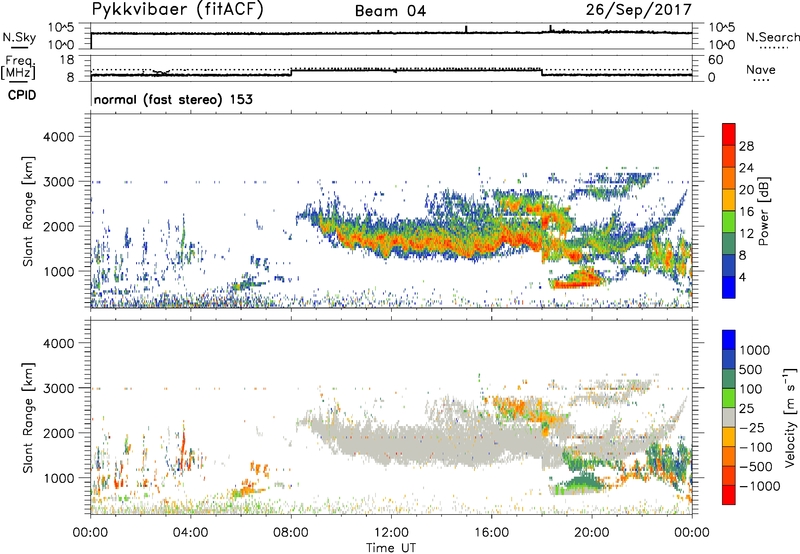Image resolution: width=800 pixels, height=554 pixels.
Task: Pick the red bottom segment of velocity colorbar
Action: (729, 495)
